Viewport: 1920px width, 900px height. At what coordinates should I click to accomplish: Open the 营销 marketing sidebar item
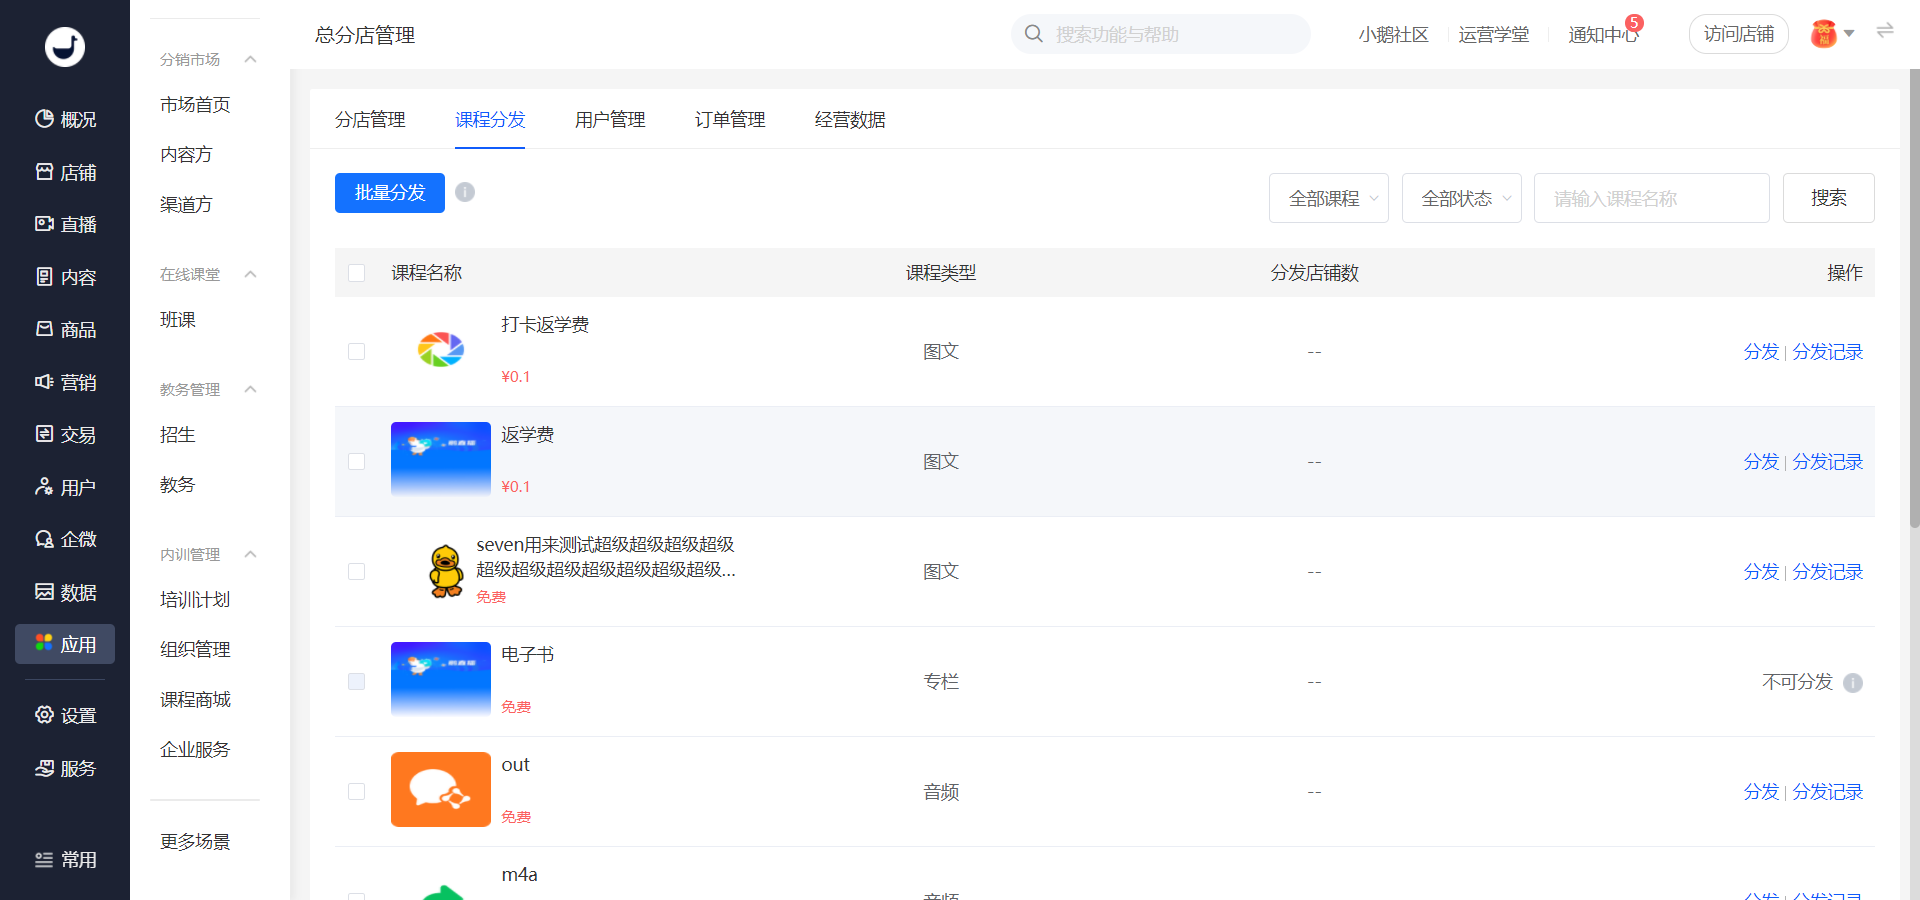coord(65,382)
